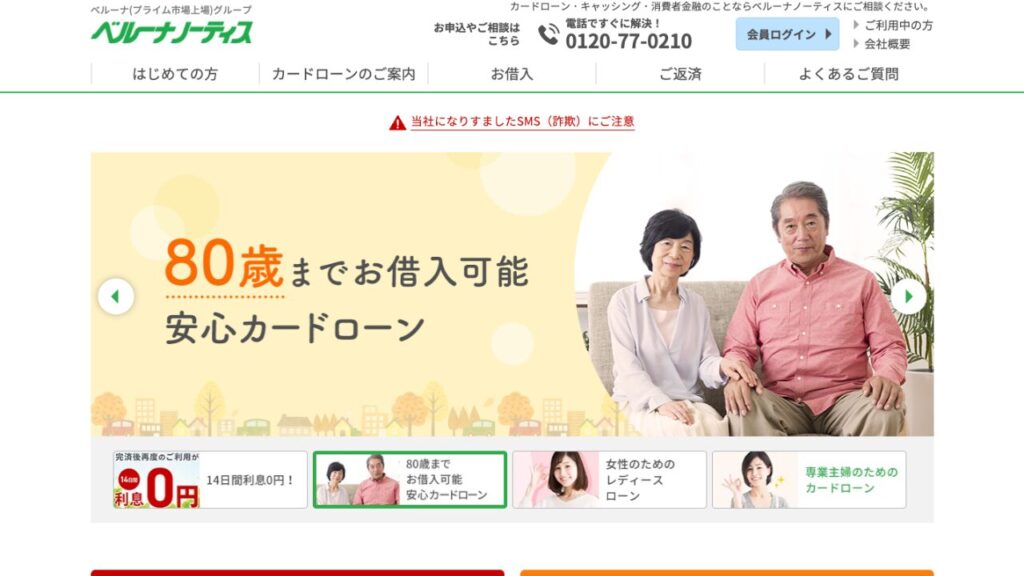The height and width of the screenshot is (576, 1024).
Task: Open the ご返済 navigation item
Action: pyautogui.click(x=680, y=74)
